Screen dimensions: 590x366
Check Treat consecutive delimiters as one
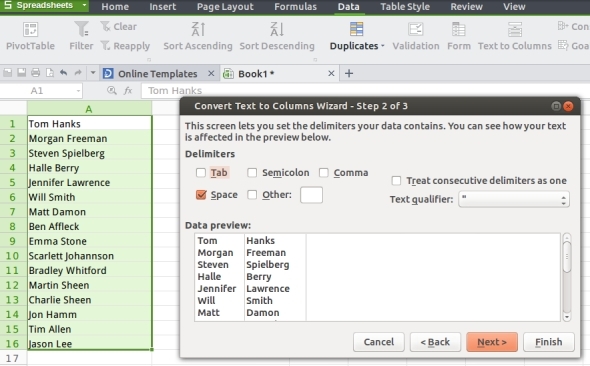pyautogui.click(x=396, y=181)
